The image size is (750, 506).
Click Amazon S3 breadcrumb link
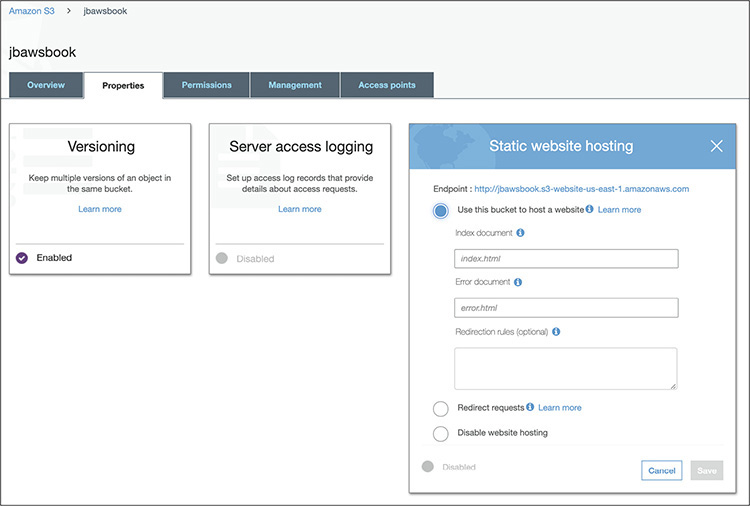tap(31, 11)
